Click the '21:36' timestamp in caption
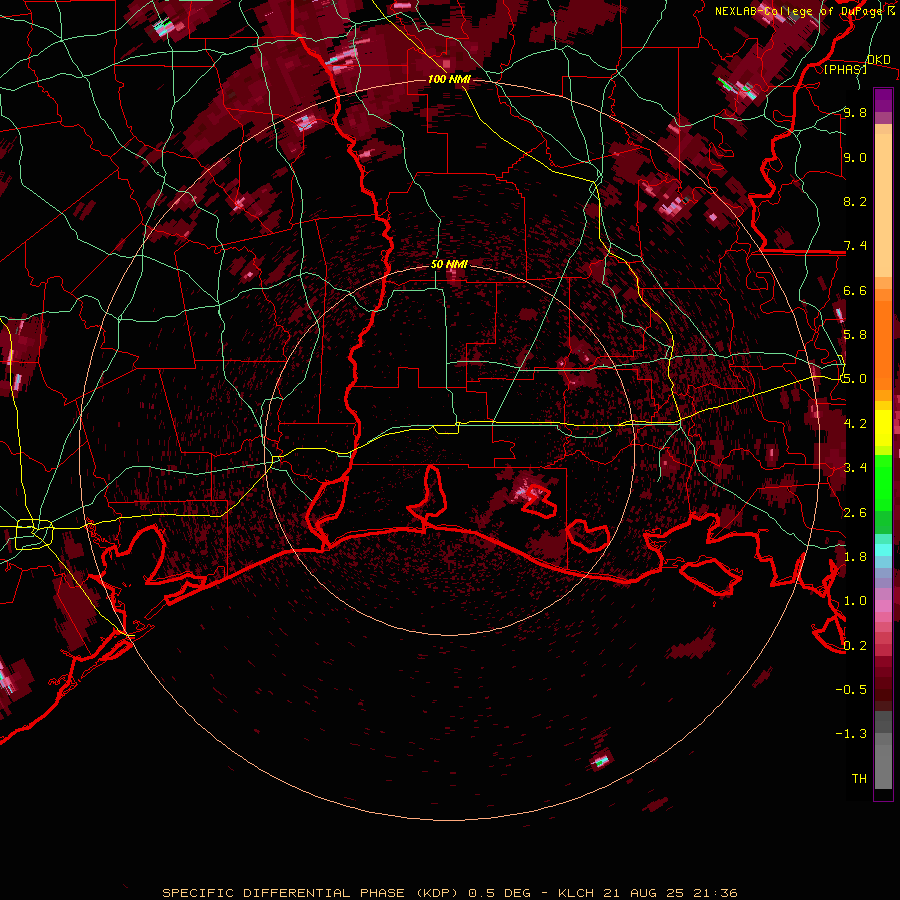 click(714, 893)
